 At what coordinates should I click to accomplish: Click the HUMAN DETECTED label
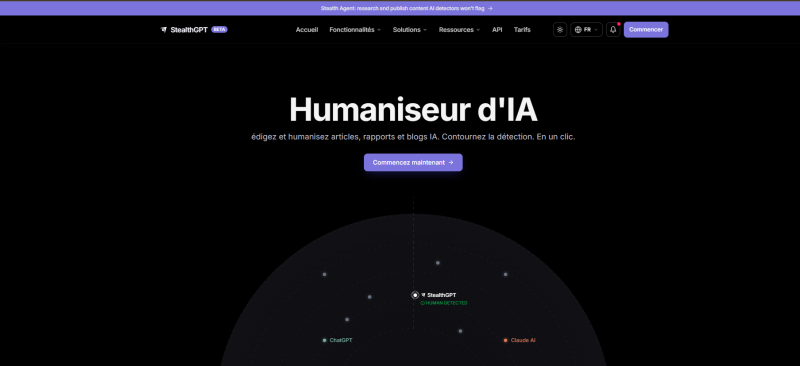[x=443, y=303]
